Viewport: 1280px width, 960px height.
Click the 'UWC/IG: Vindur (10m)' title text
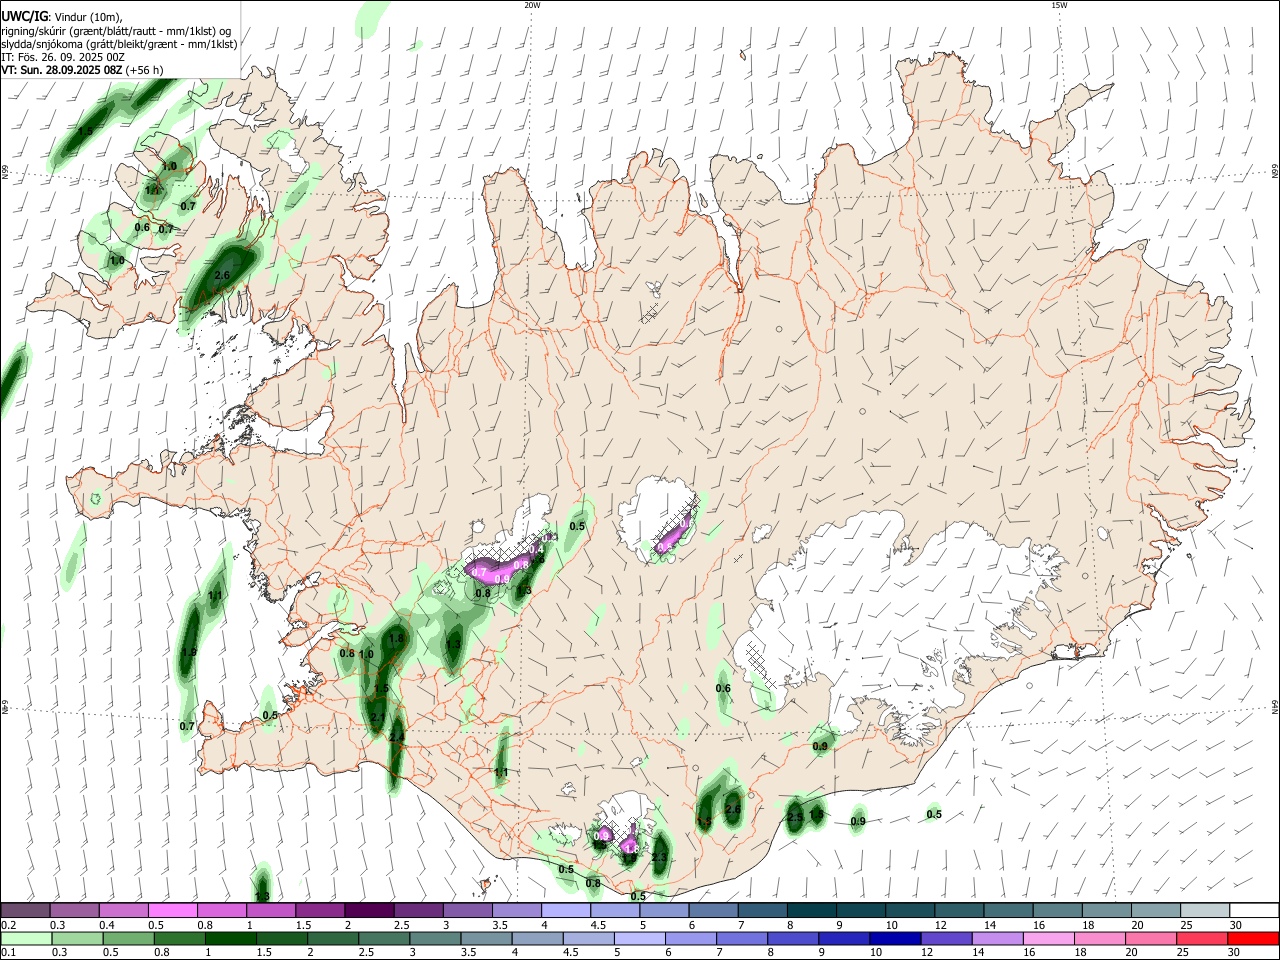62,15
